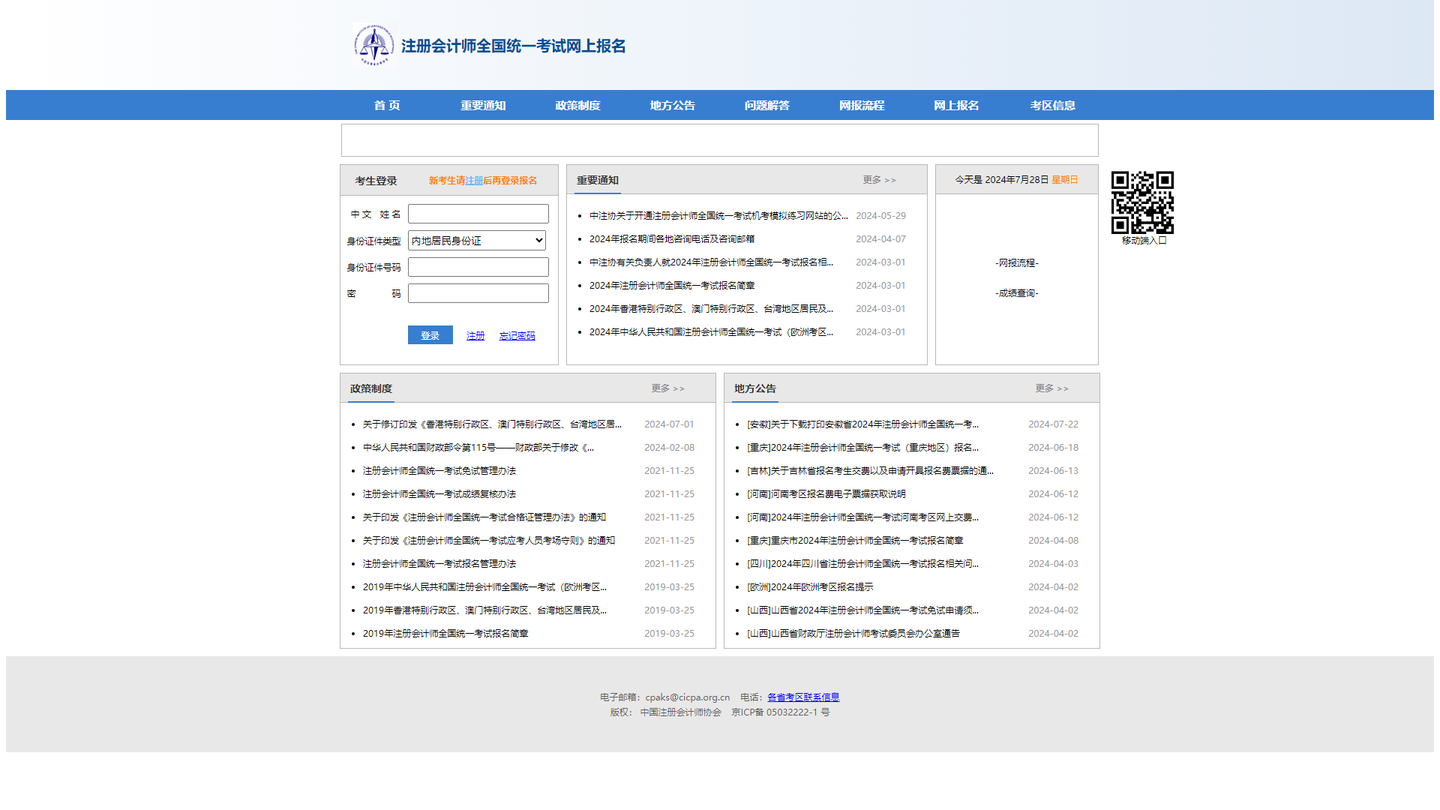This screenshot has width=1440, height=810.
Task: Go to 首页 in navigation bar
Action: click(x=387, y=105)
